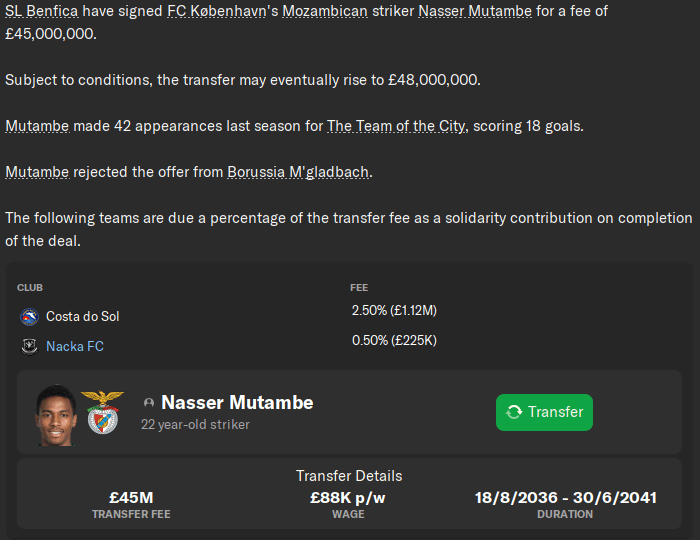Image resolution: width=700 pixels, height=540 pixels.
Task: Select the Costa do Sol club name
Action: [82, 316]
